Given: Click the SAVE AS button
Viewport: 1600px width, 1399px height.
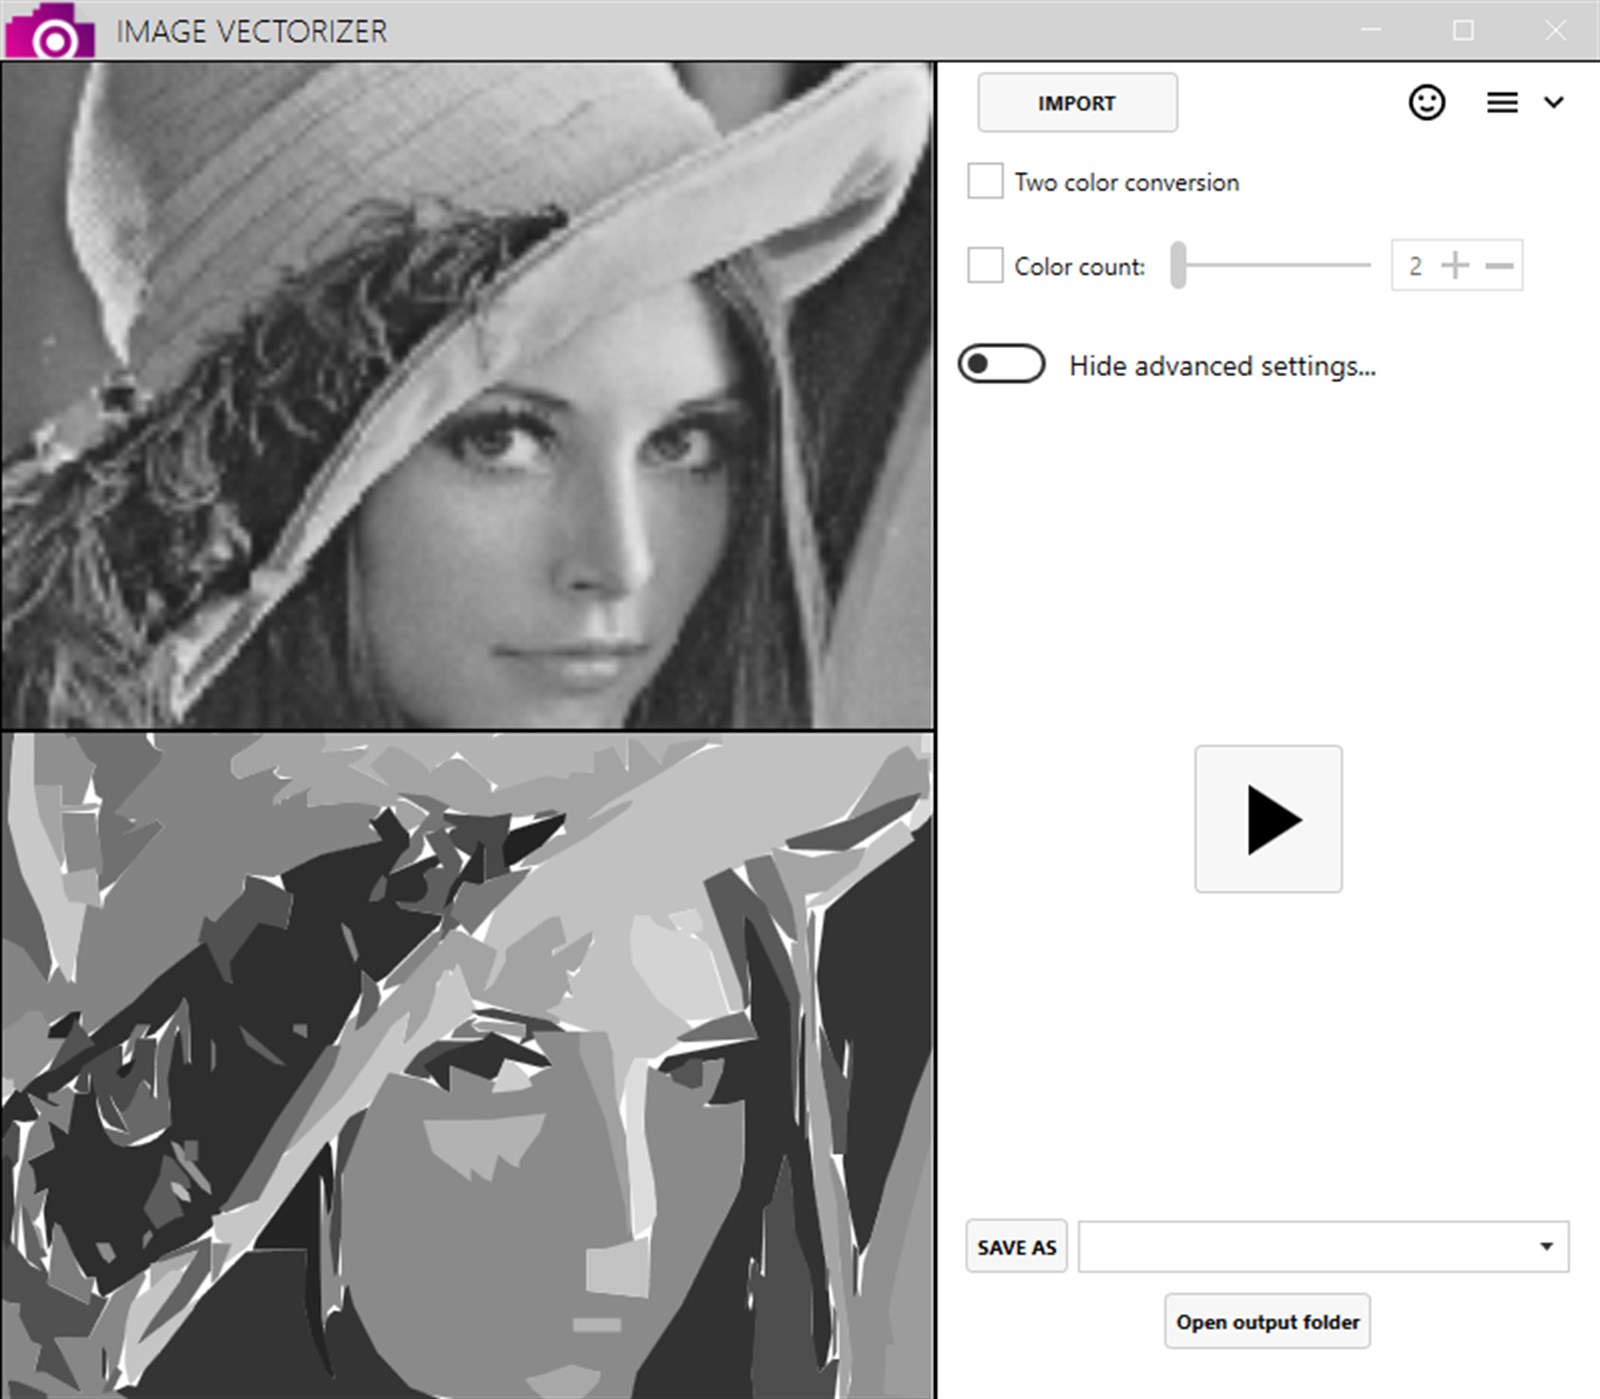Looking at the screenshot, I should click(1016, 1247).
